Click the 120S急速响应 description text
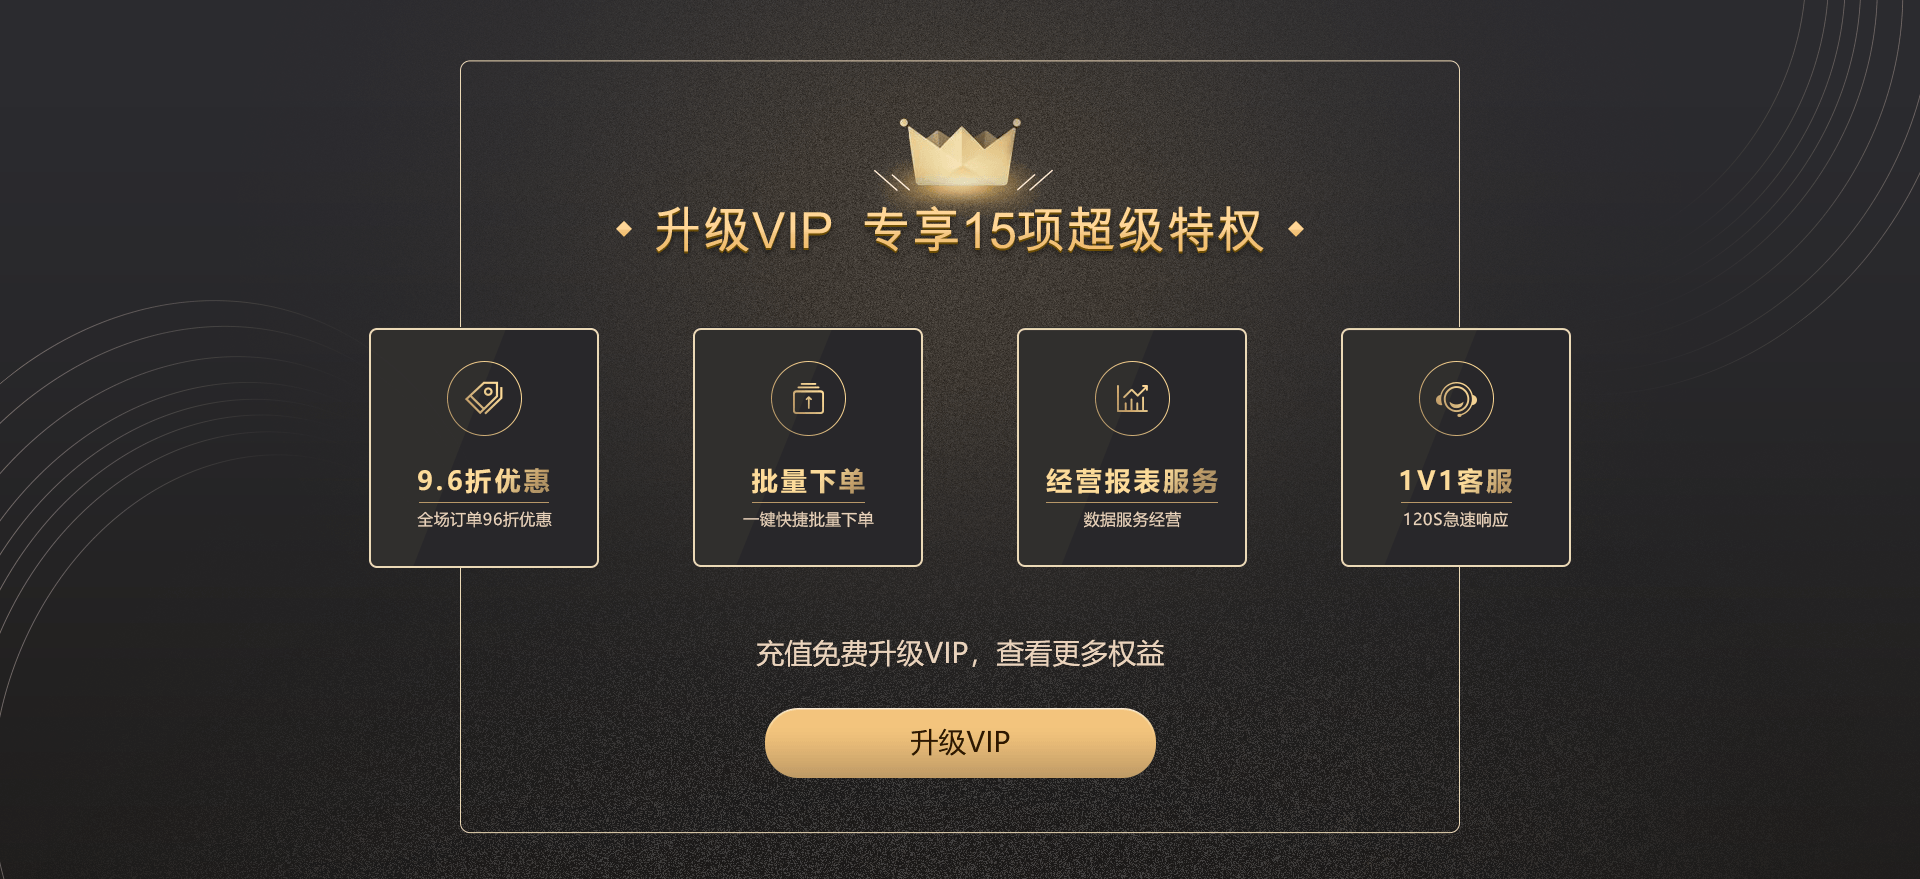Image resolution: width=1920 pixels, height=879 pixels. click(1456, 519)
